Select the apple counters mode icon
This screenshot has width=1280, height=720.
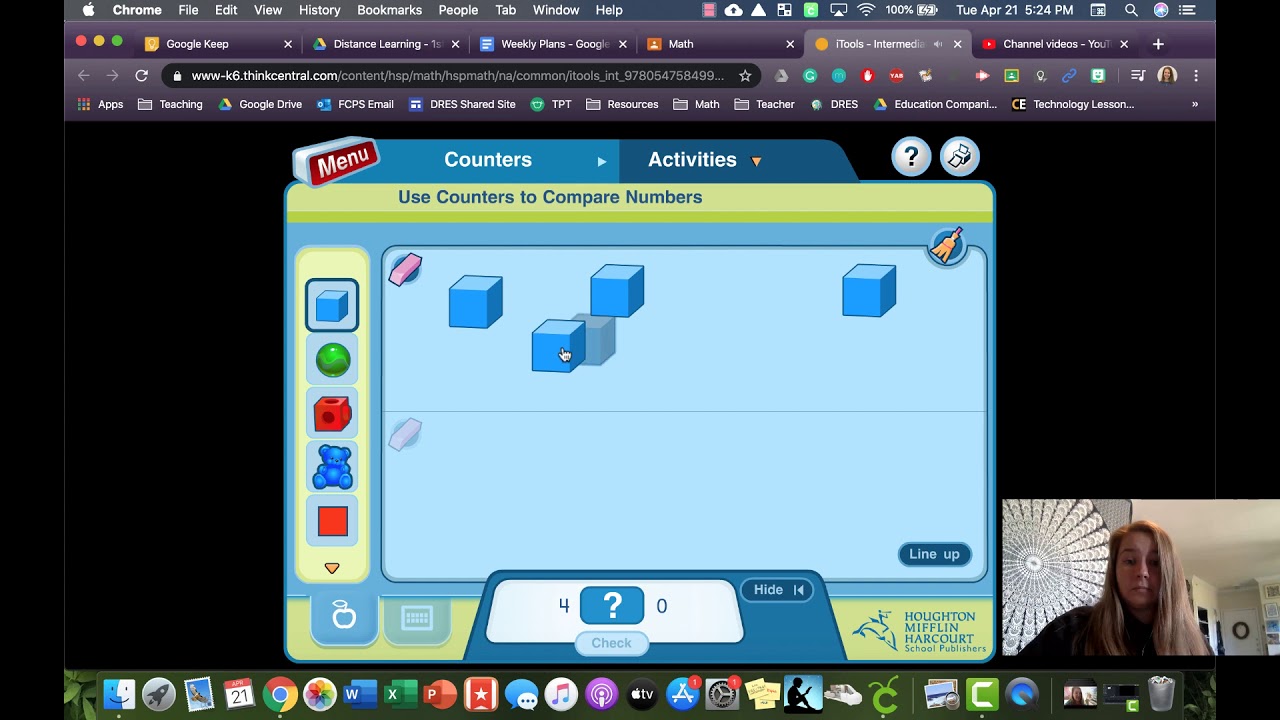point(344,617)
